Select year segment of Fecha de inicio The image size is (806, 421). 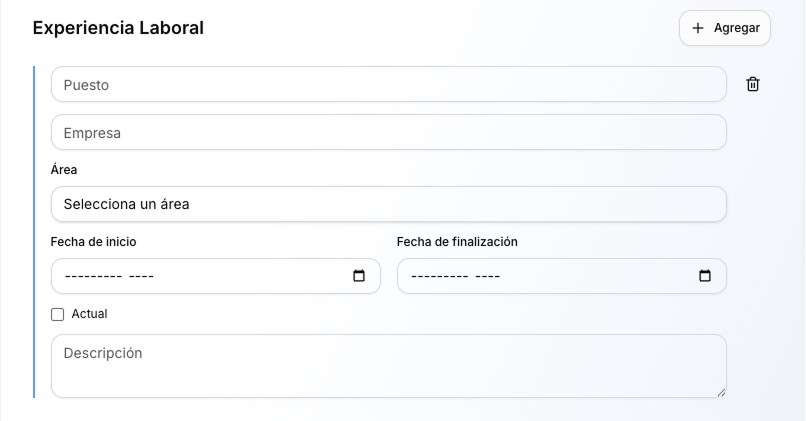pyautogui.click(x=141, y=276)
